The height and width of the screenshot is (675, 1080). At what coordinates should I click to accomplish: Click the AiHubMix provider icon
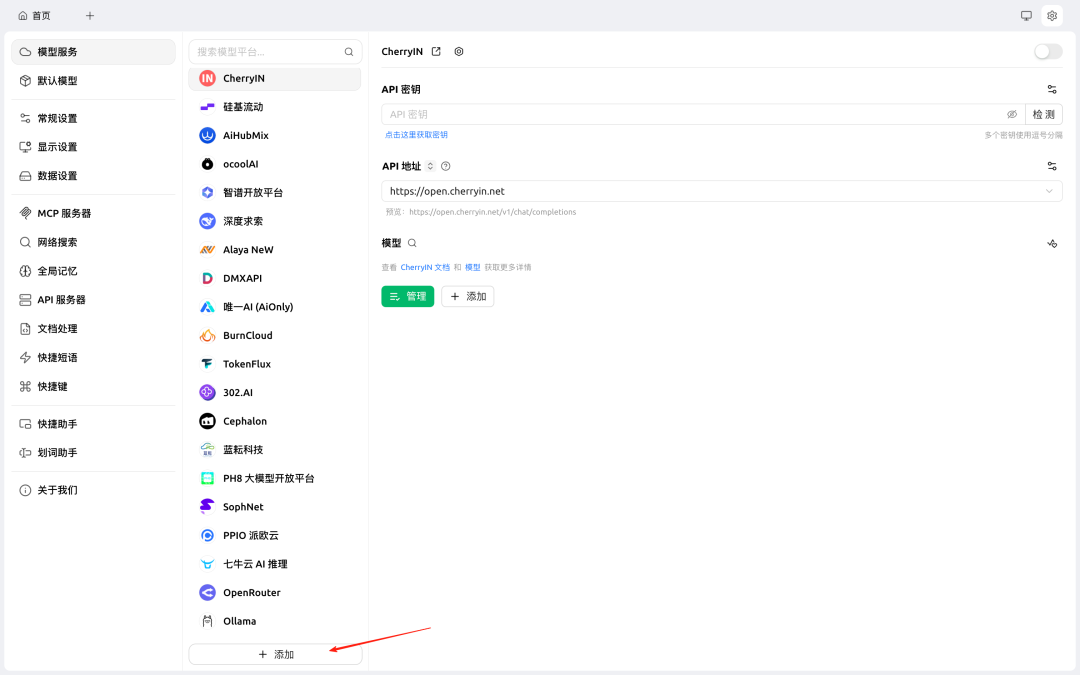pos(207,136)
